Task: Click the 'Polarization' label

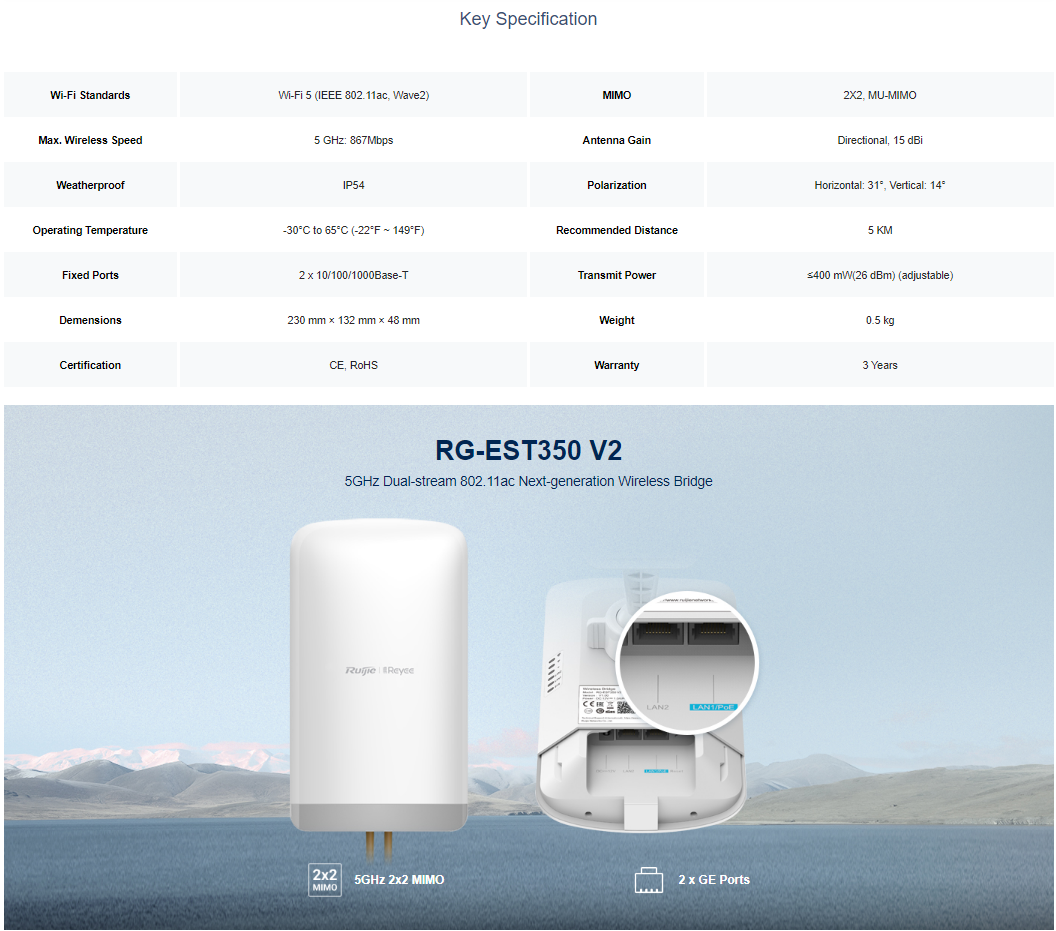Action: [617, 185]
